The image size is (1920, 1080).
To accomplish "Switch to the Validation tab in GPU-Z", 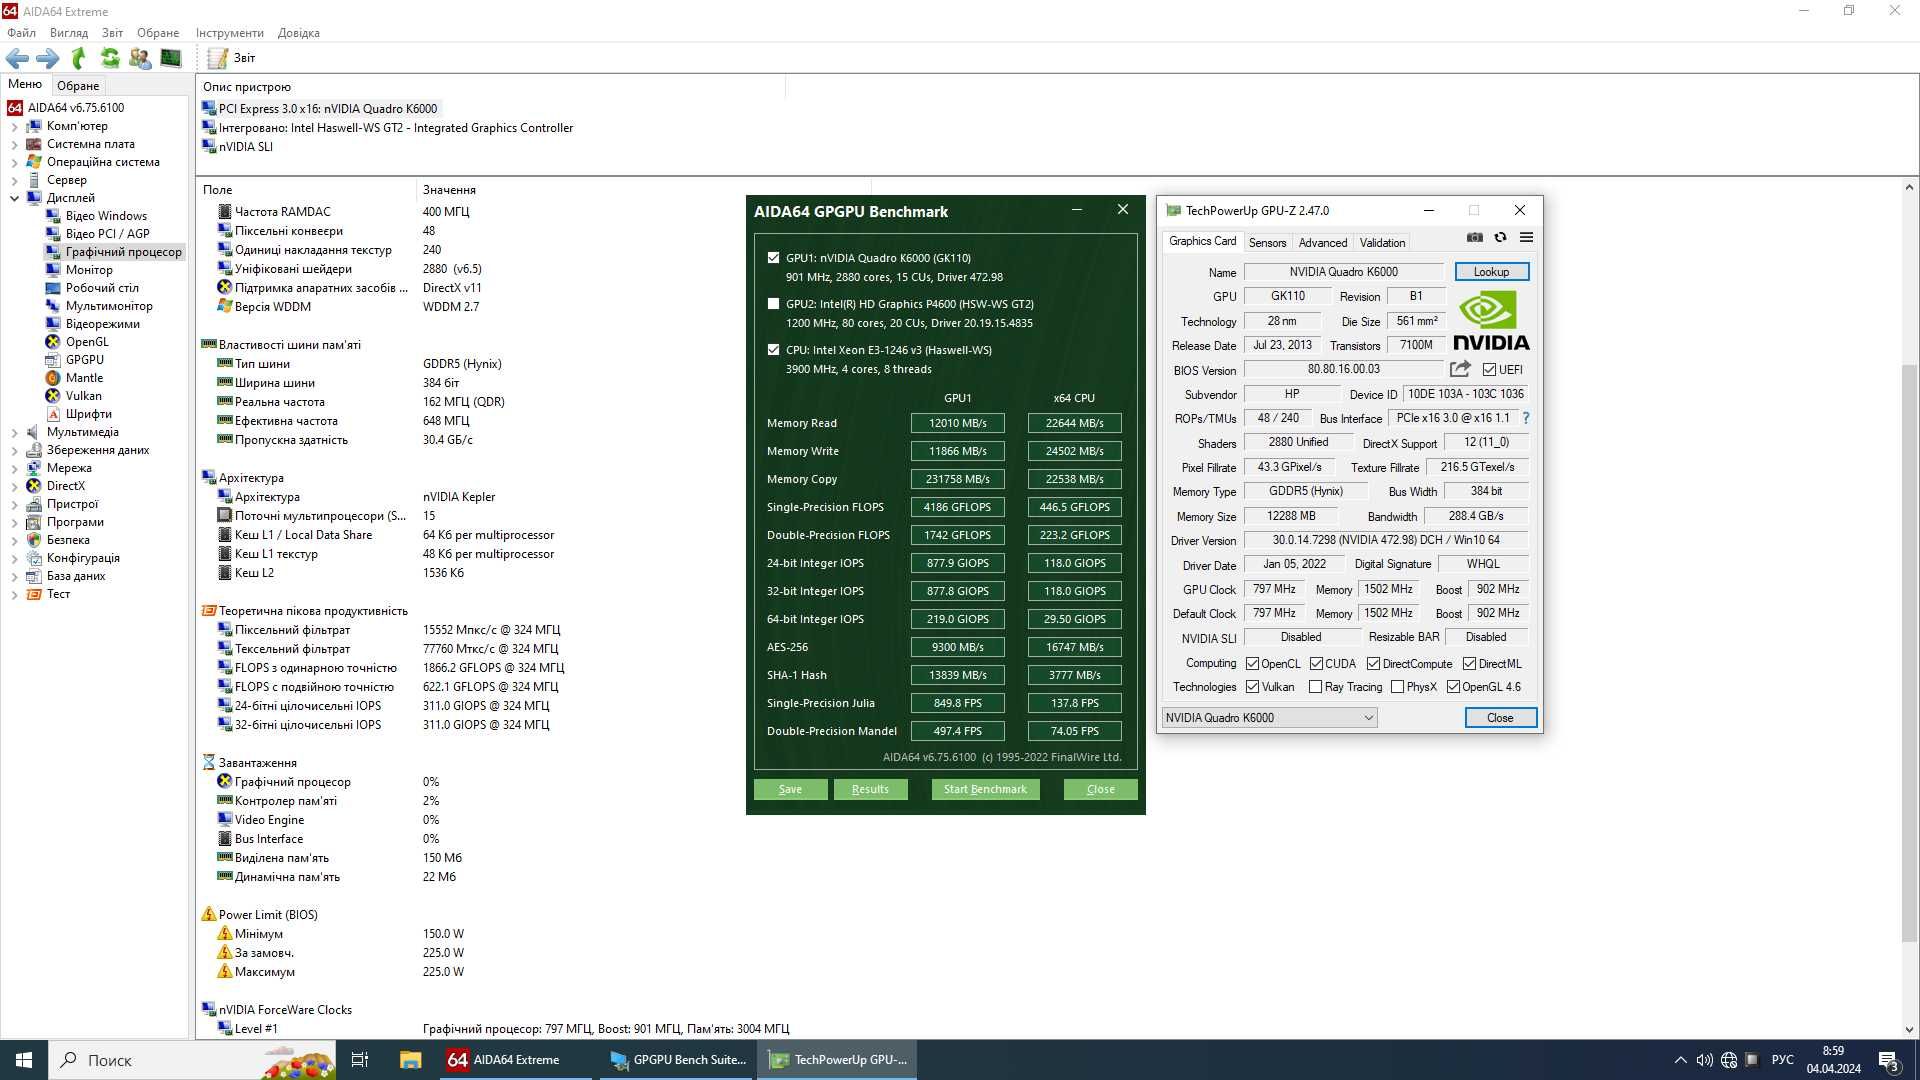I will (1382, 243).
